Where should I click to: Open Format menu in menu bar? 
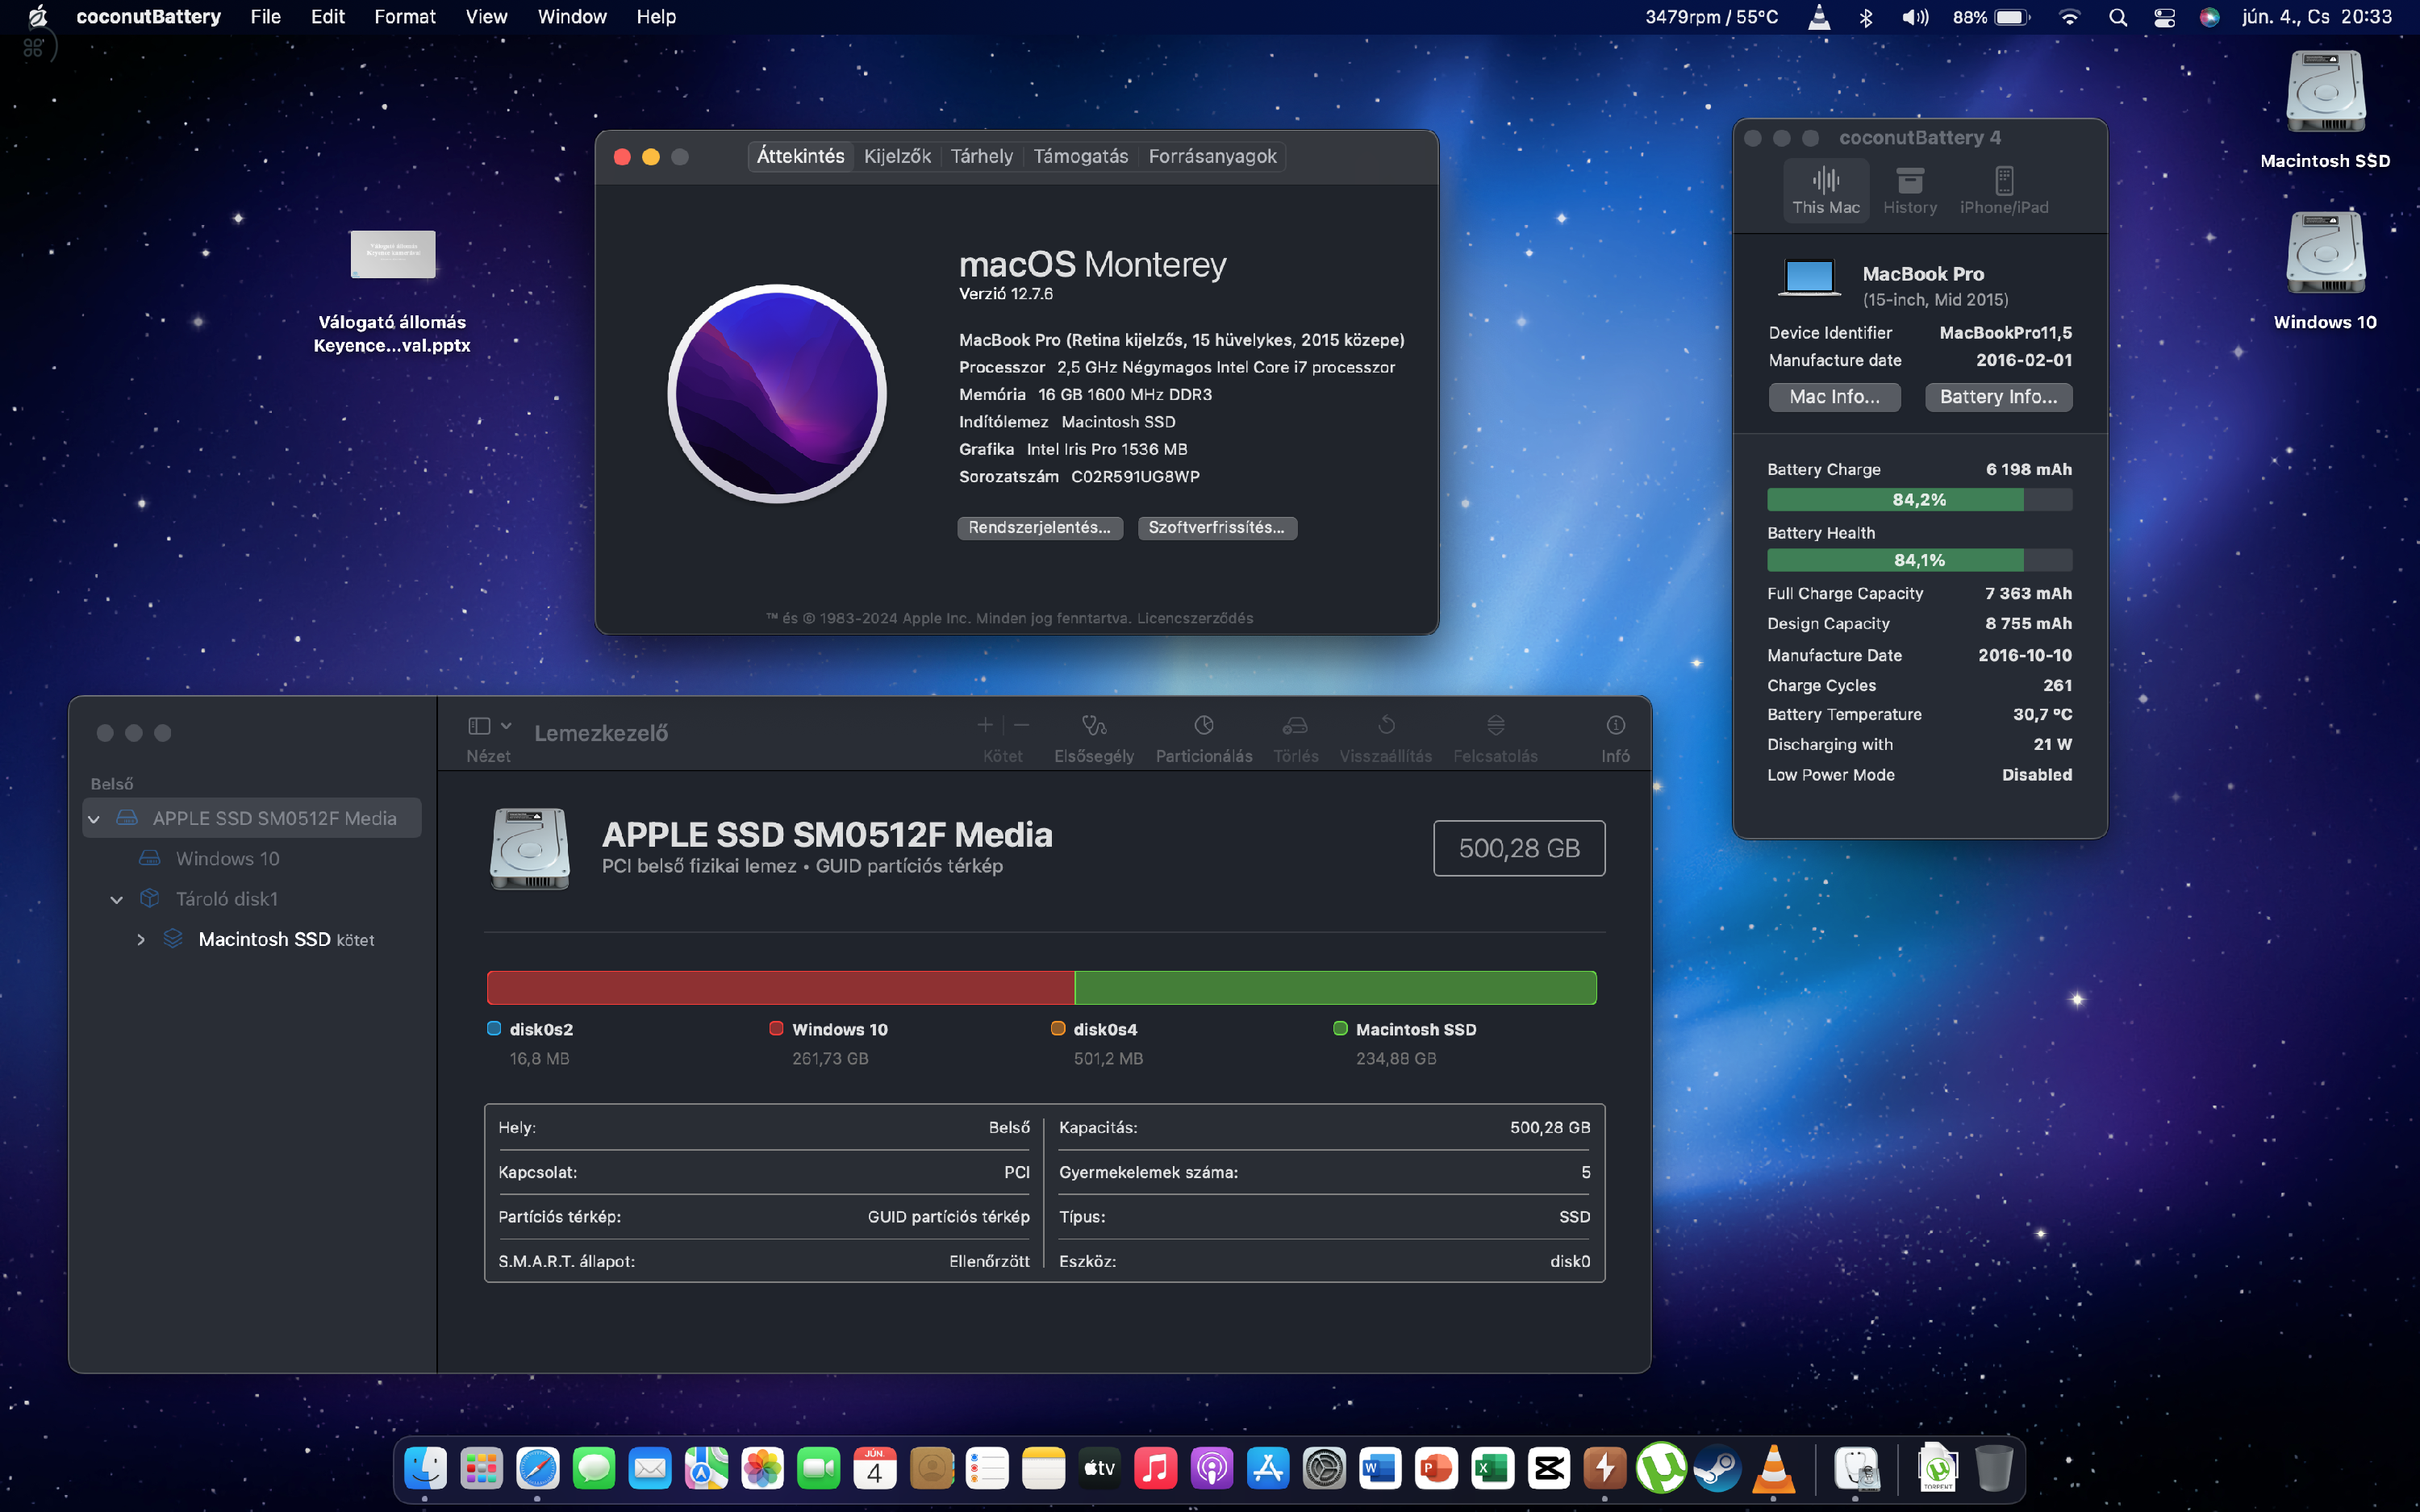(404, 17)
